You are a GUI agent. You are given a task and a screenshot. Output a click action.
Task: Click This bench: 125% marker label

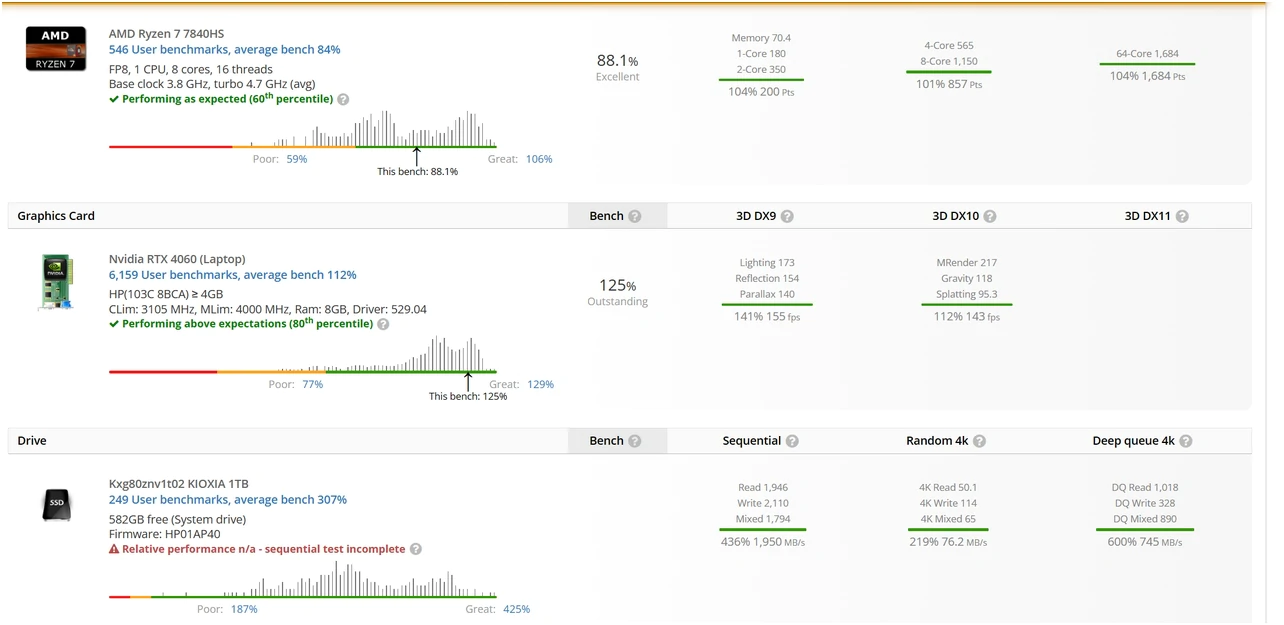tap(468, 397)
